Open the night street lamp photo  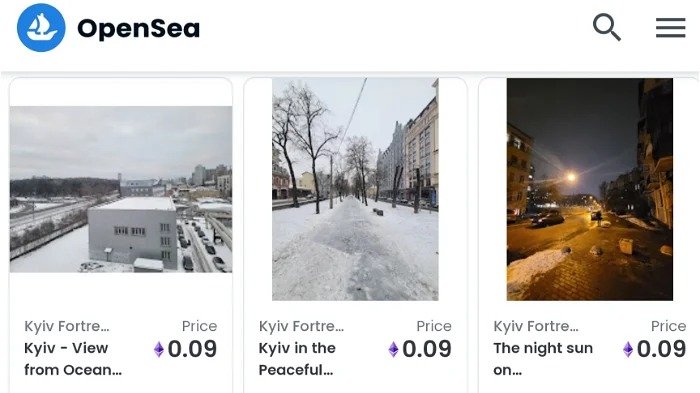tap(590, 189)
